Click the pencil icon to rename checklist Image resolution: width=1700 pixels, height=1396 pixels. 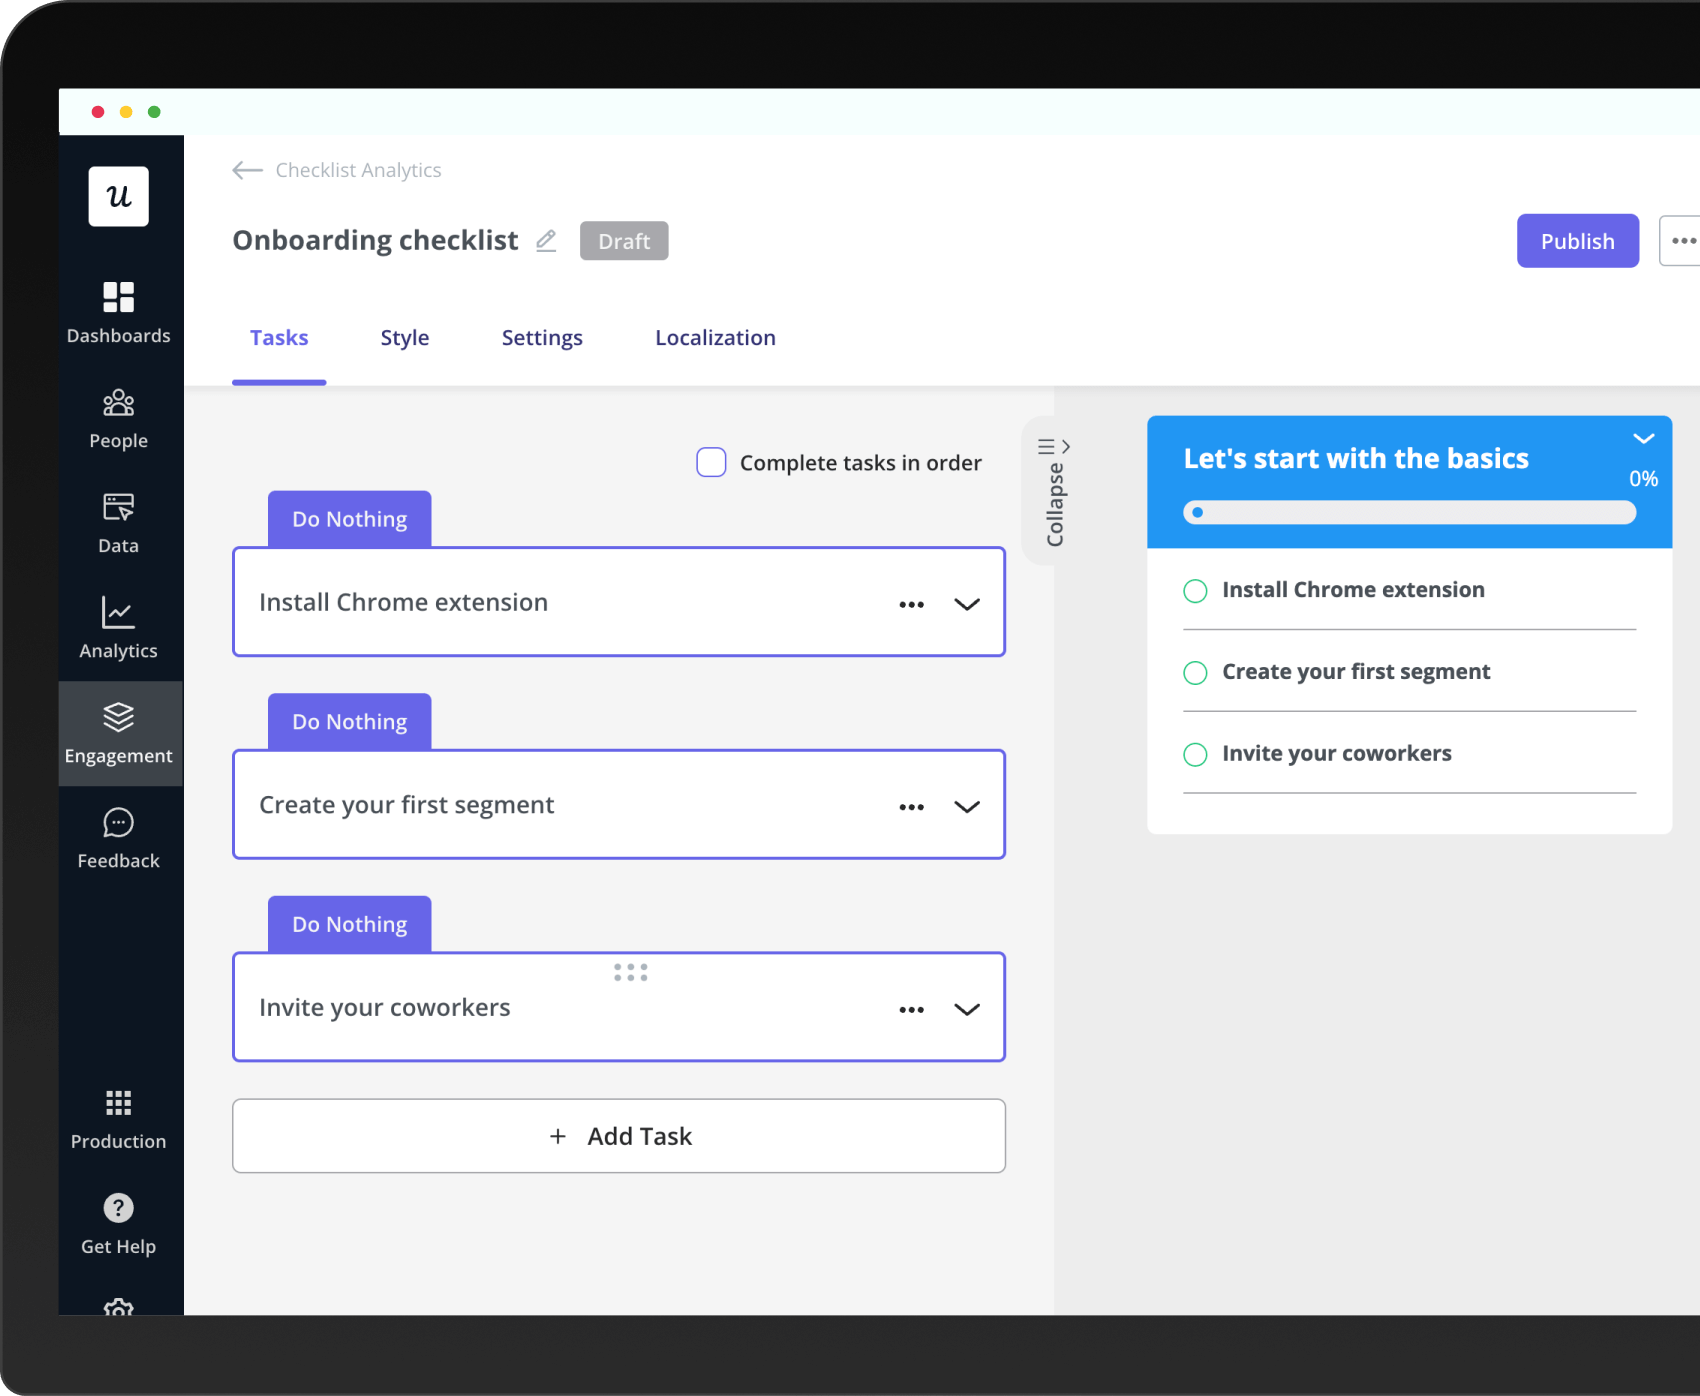click(x=546, y=241)
